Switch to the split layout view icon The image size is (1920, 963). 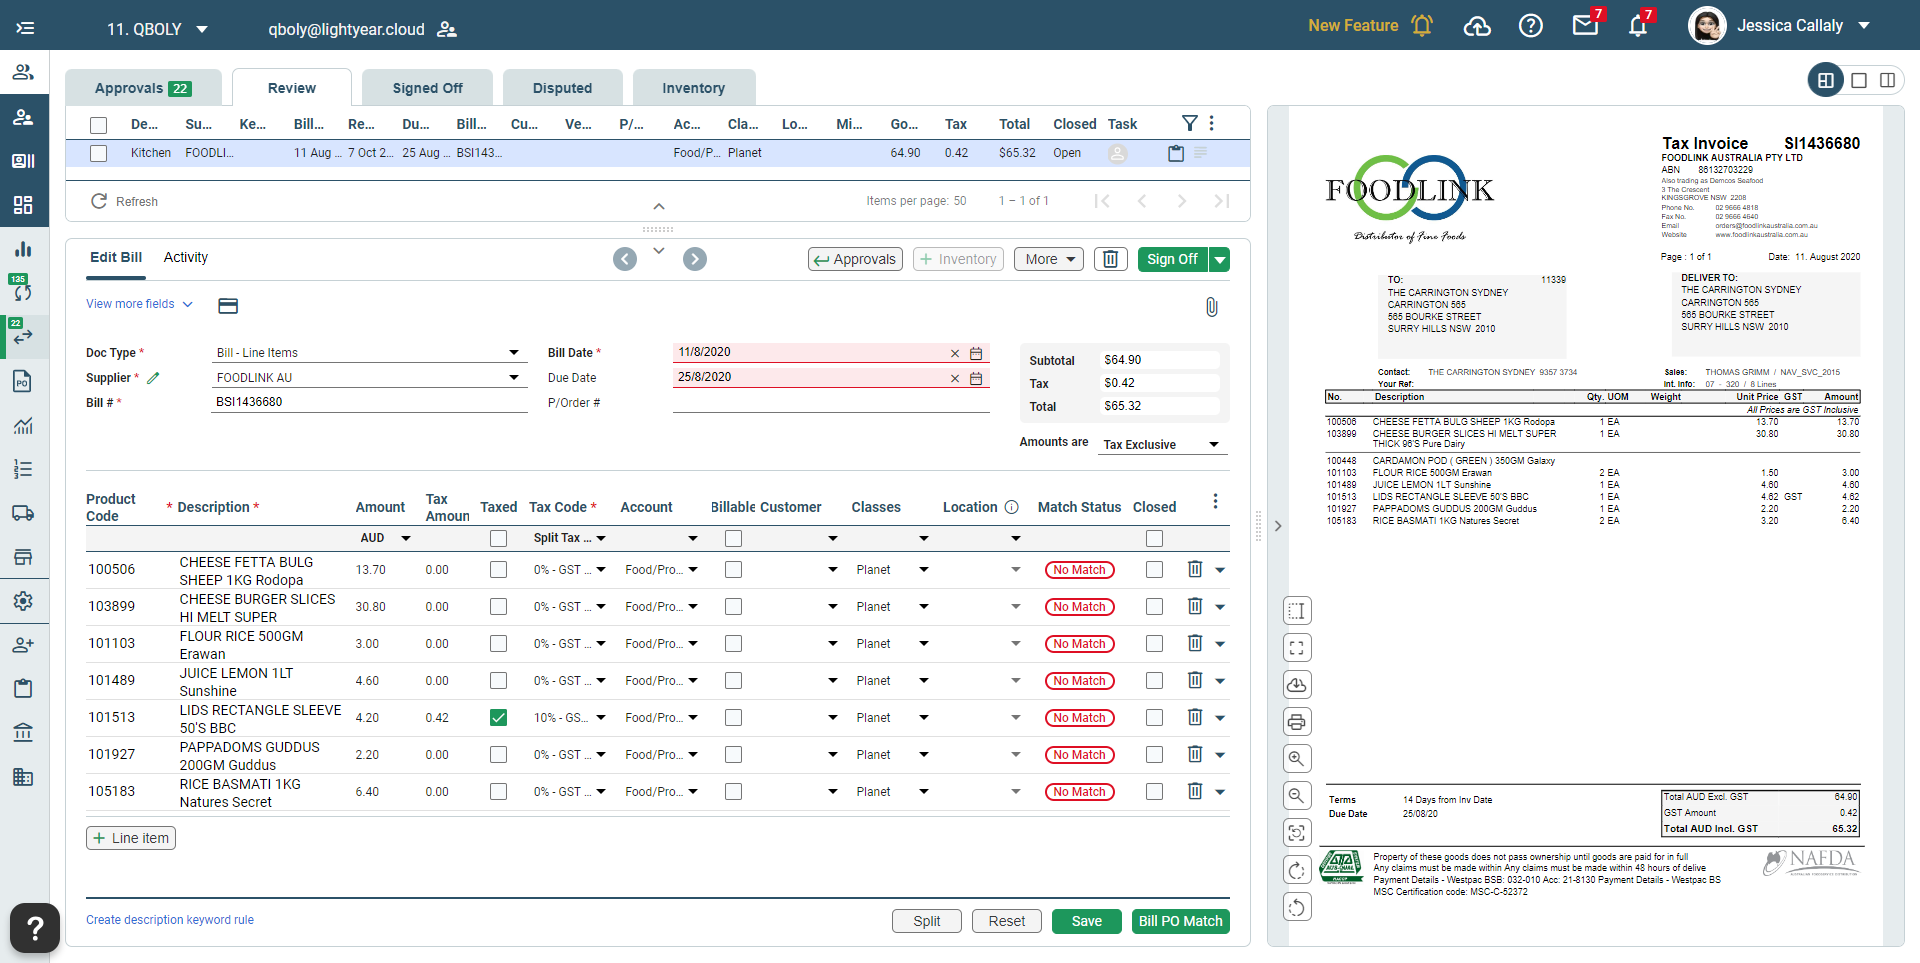pos(1887,80)
